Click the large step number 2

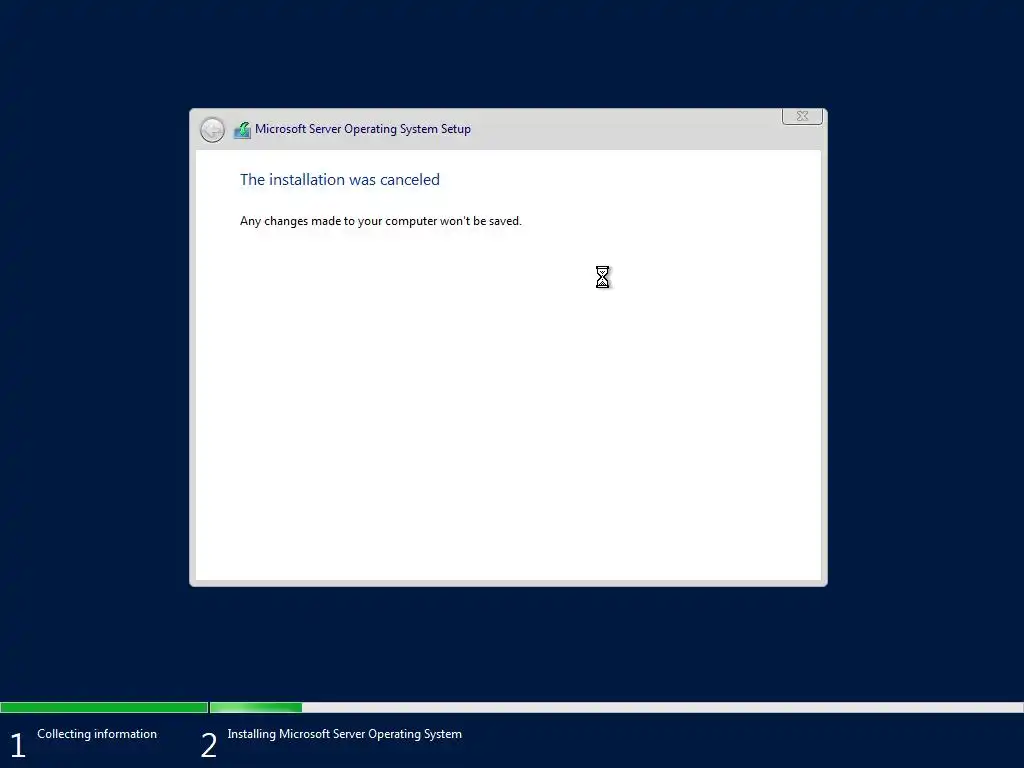[208, 745]
